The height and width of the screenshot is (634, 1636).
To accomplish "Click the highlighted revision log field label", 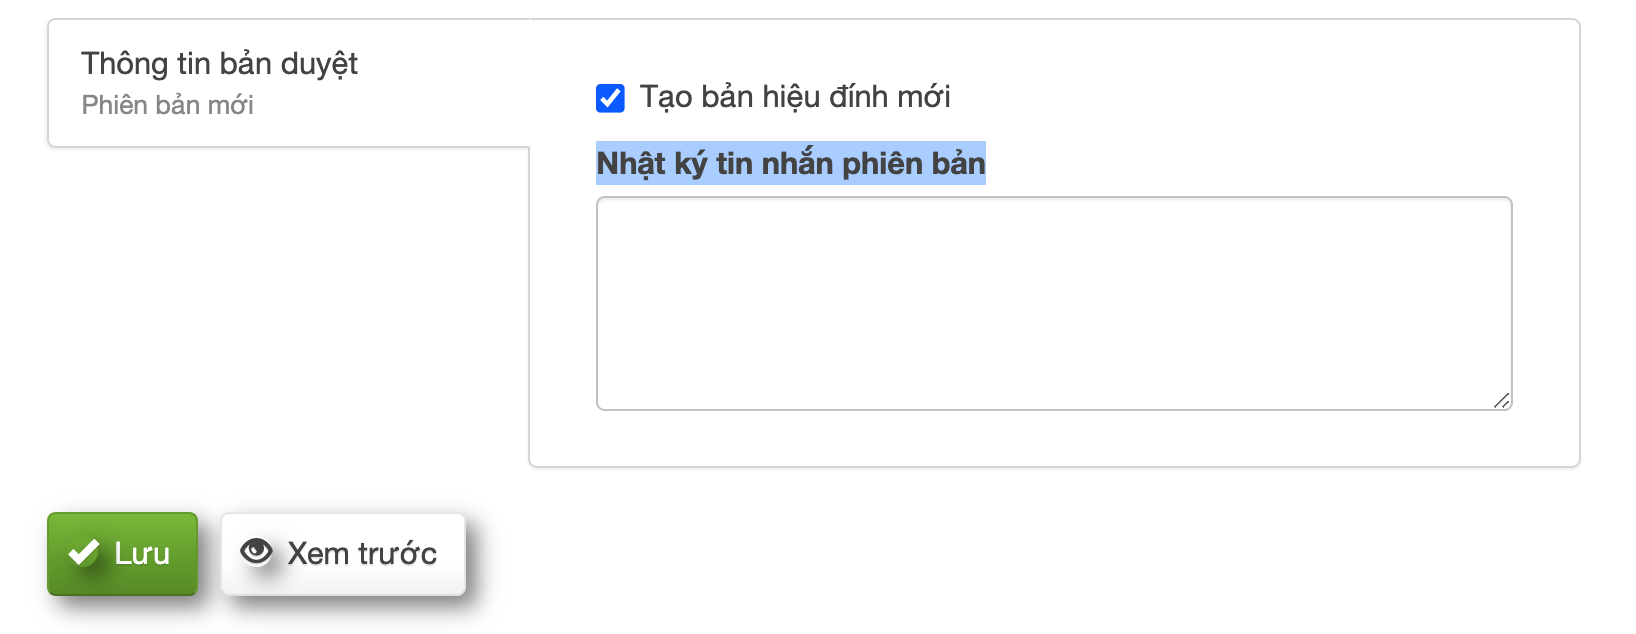I will pyautogui.click(x=790, y=163).
